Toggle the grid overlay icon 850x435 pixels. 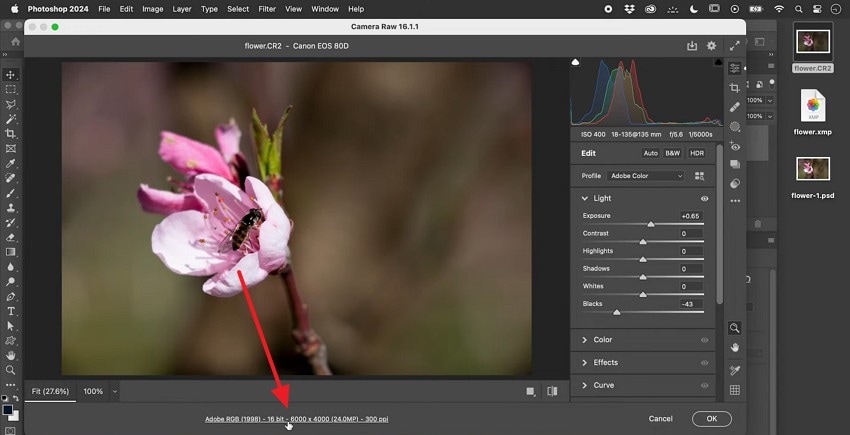[735, 390]
